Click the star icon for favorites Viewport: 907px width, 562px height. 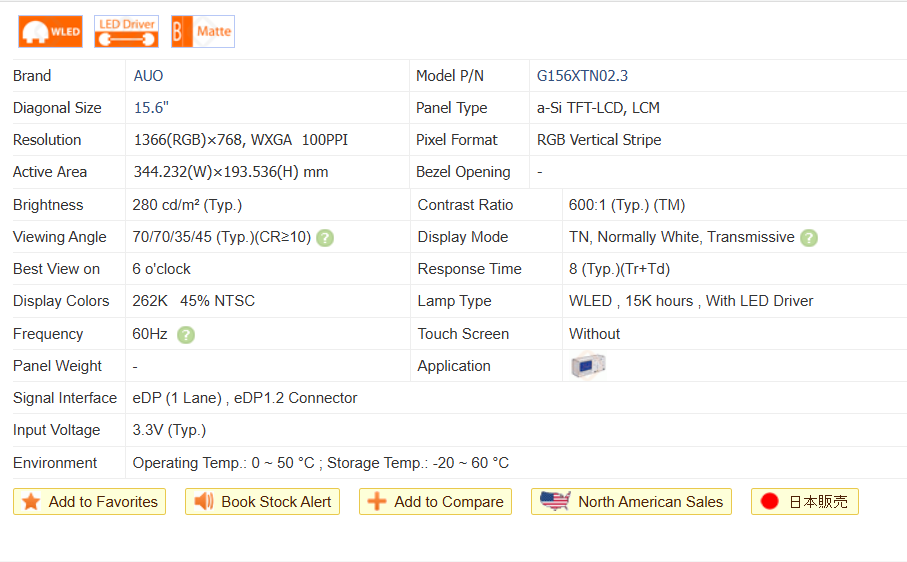[31, 502]
